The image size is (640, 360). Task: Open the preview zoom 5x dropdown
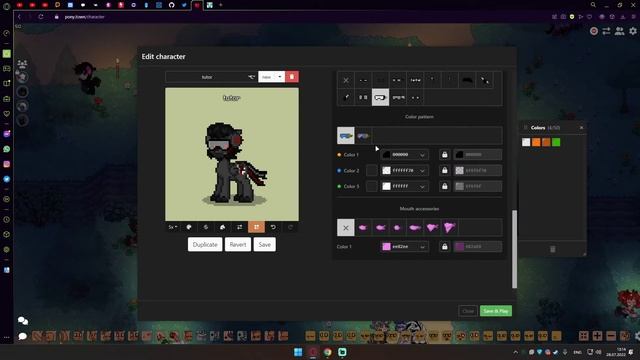pyautogui.click(x=173, y=227)
